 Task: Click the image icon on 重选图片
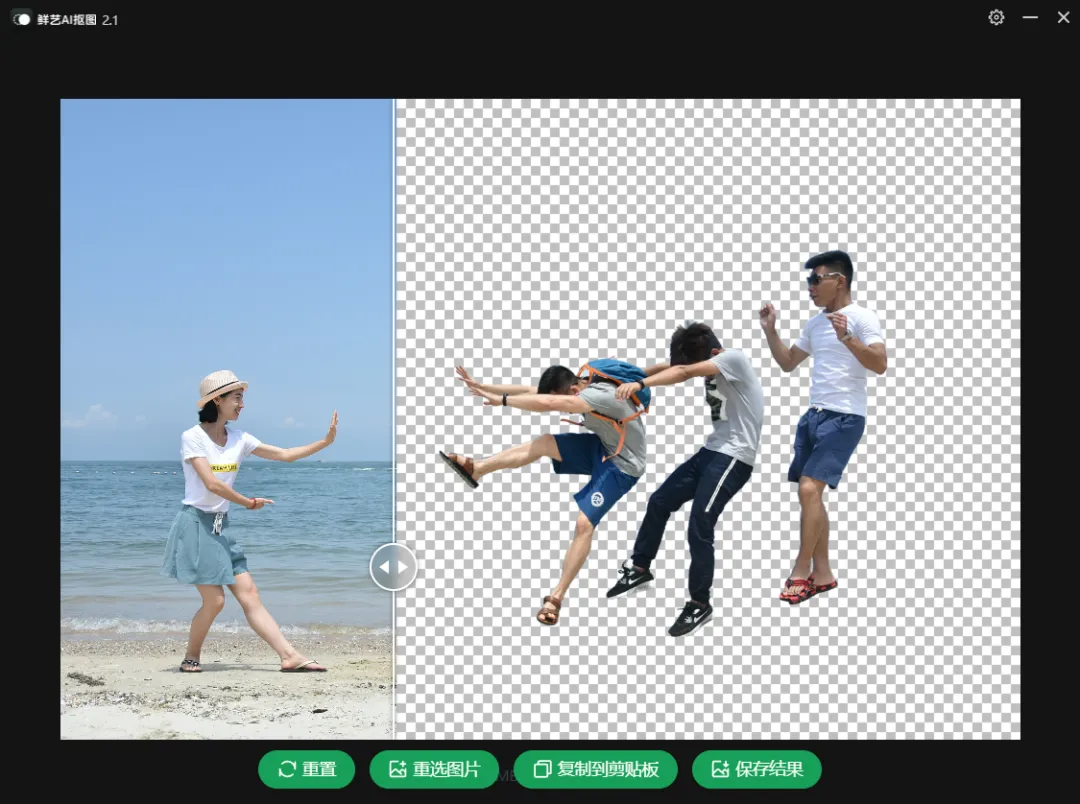[398, 769]
